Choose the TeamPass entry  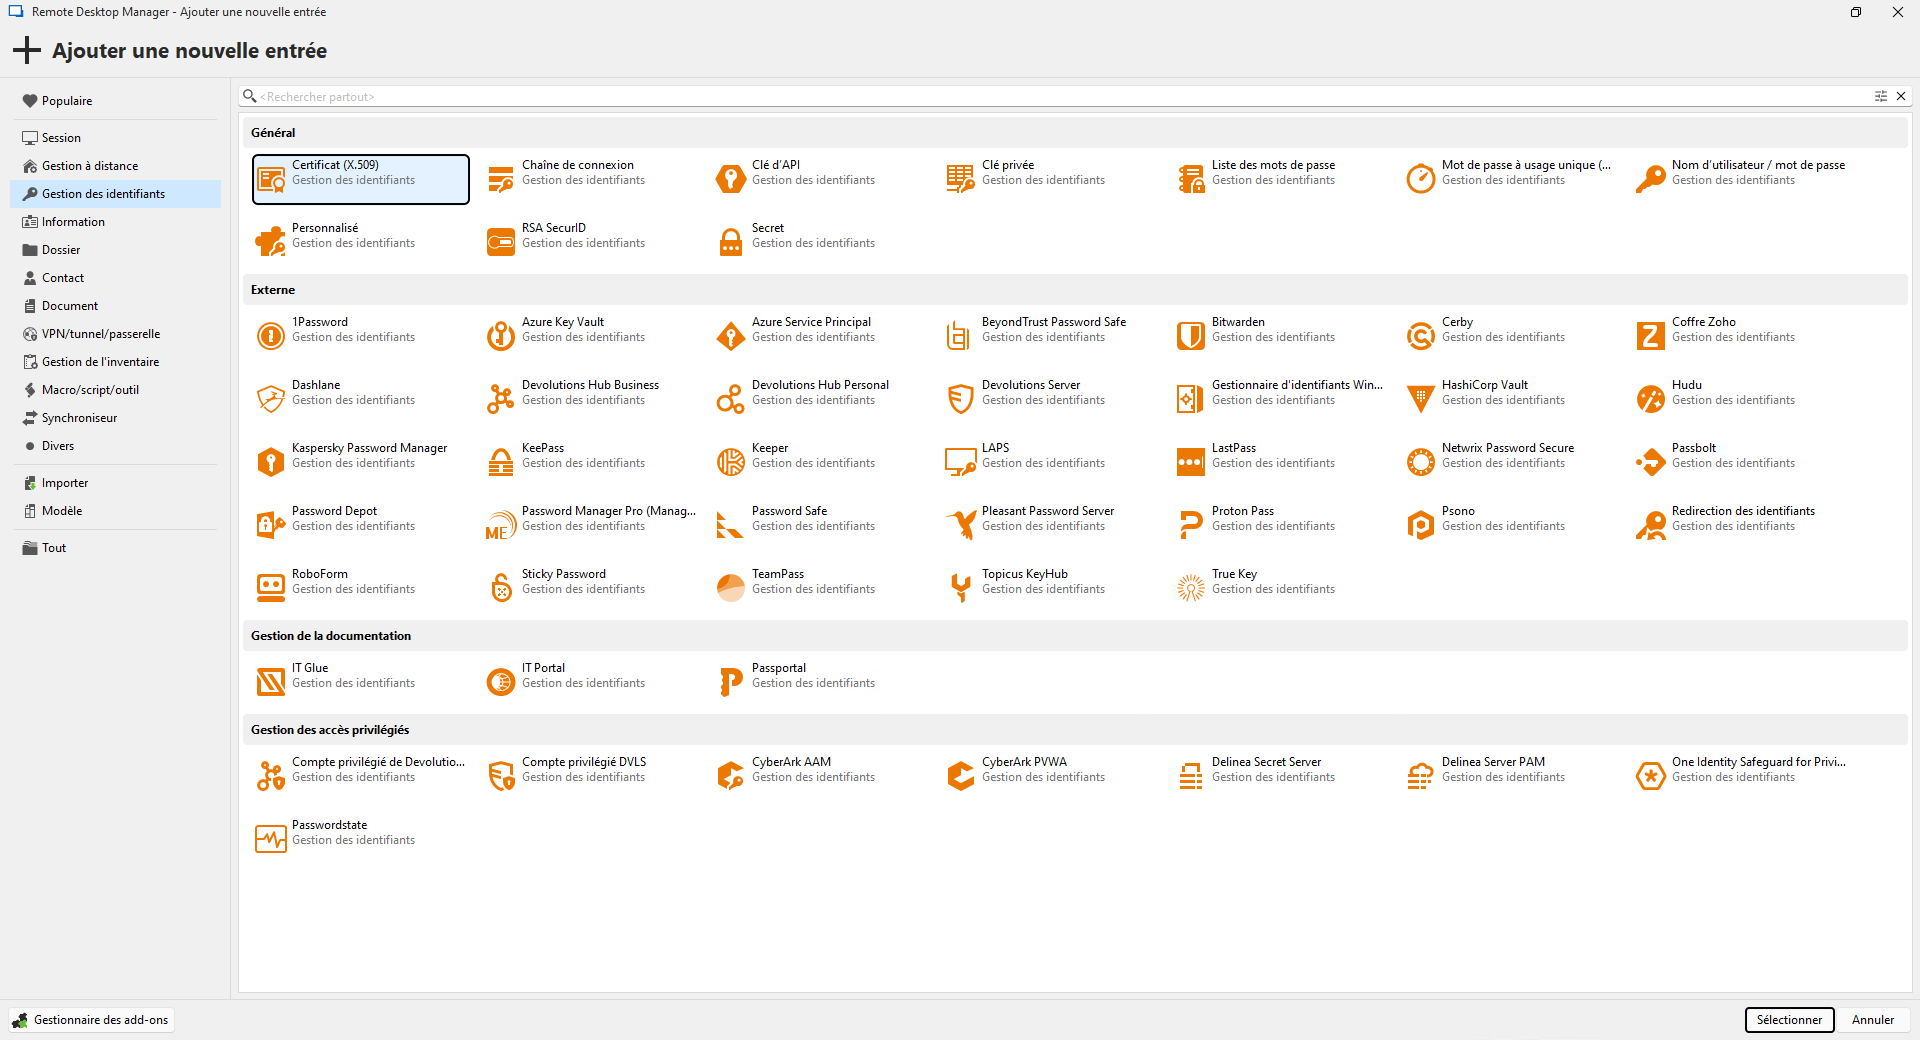coord(821,588)
